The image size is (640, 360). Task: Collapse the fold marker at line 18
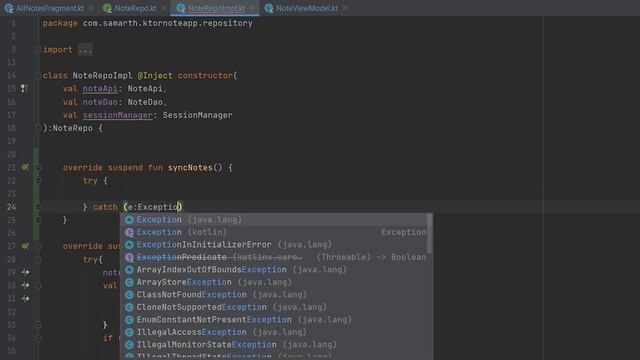38,128
